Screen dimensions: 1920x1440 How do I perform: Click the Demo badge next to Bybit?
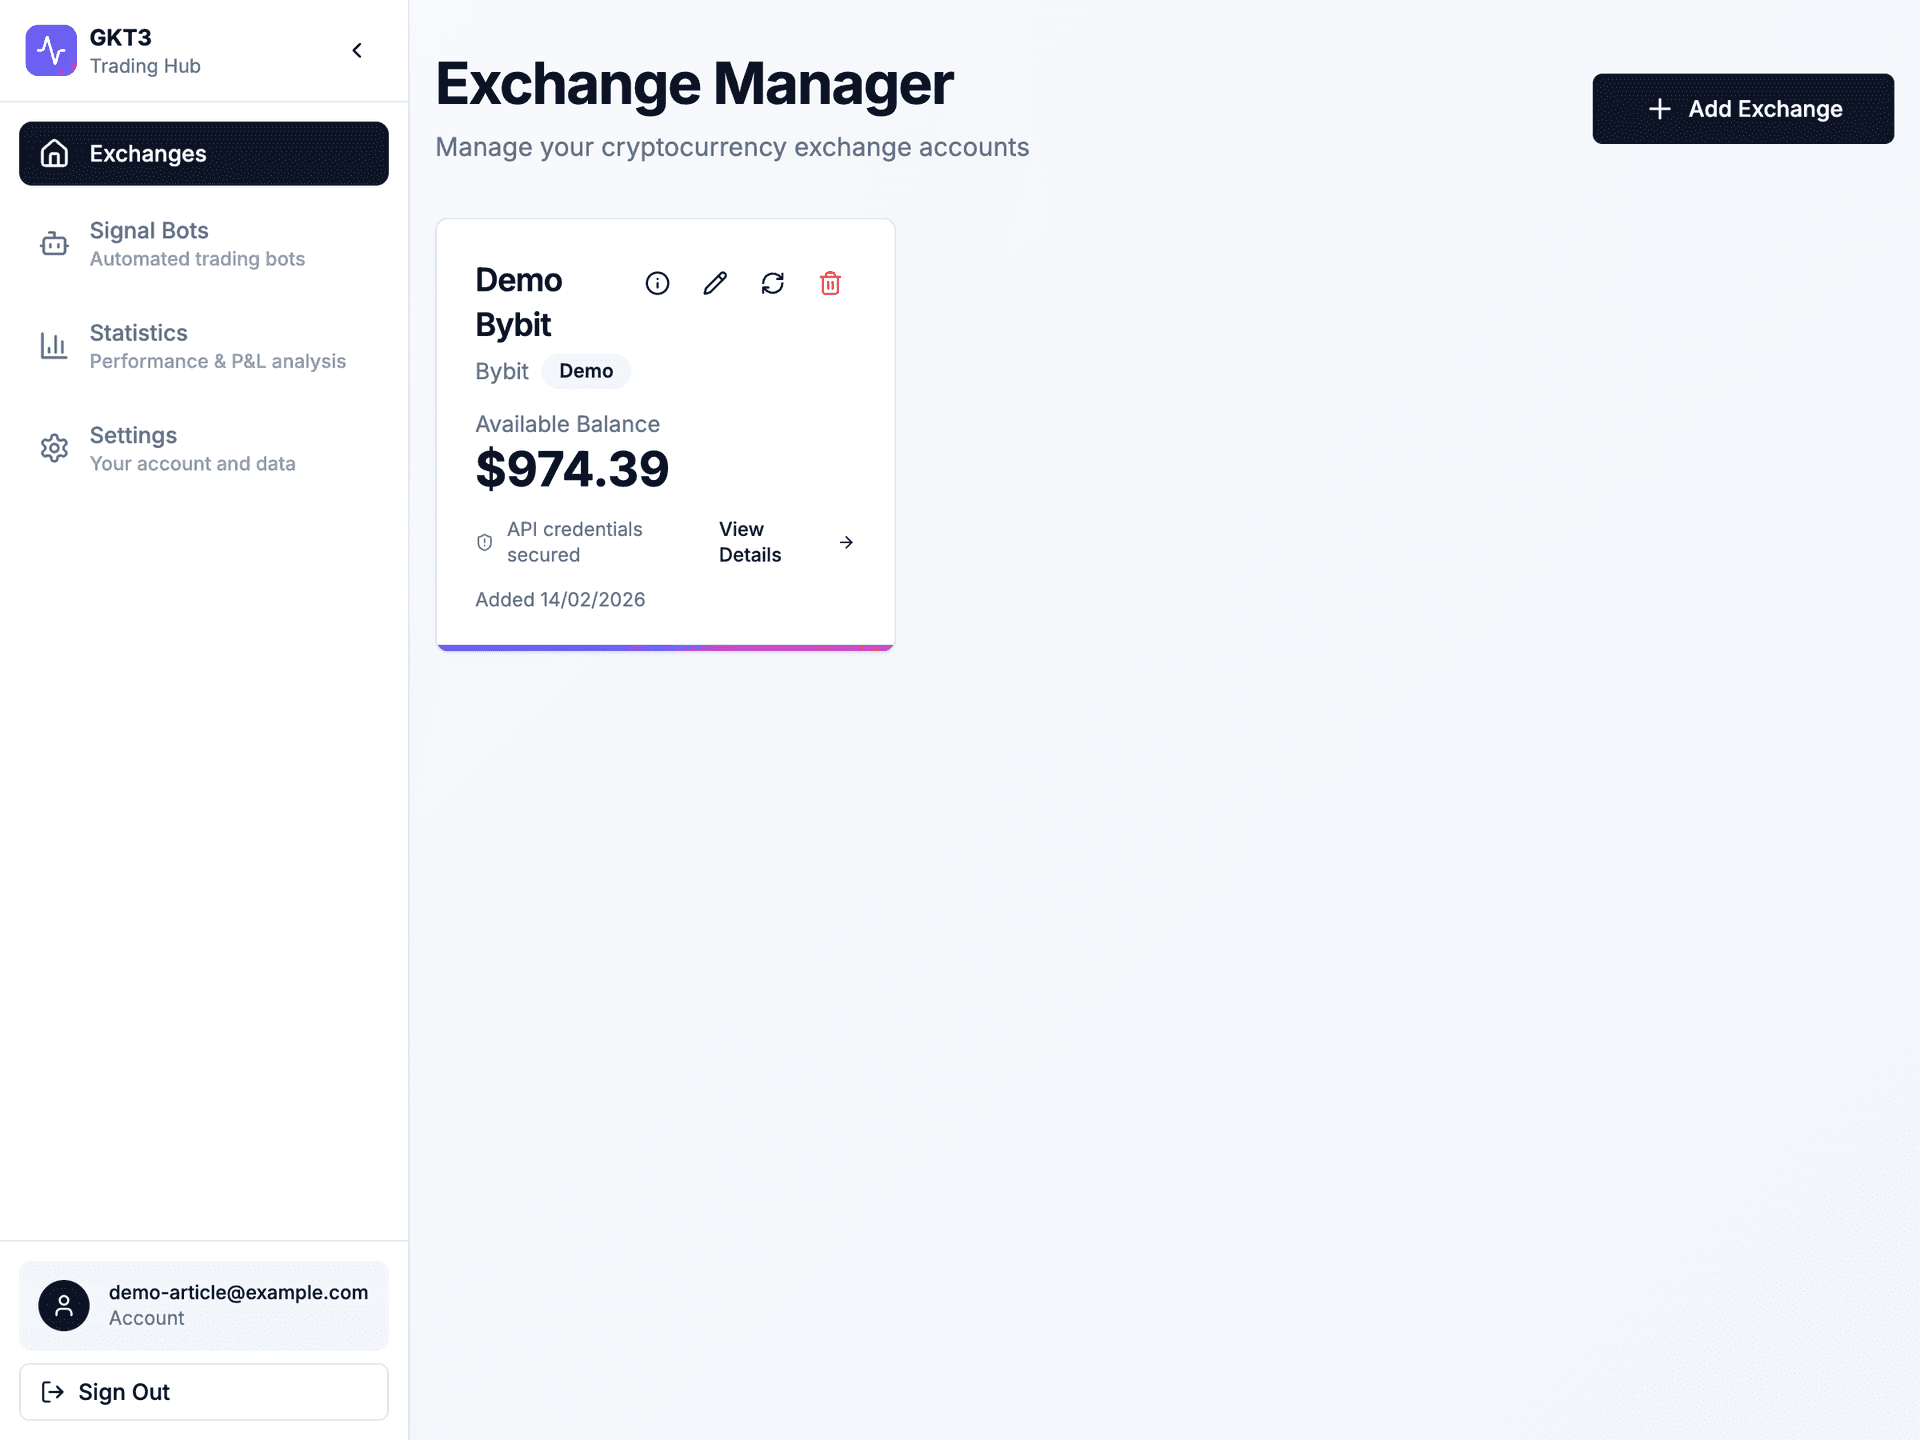(x=586, y=371)
